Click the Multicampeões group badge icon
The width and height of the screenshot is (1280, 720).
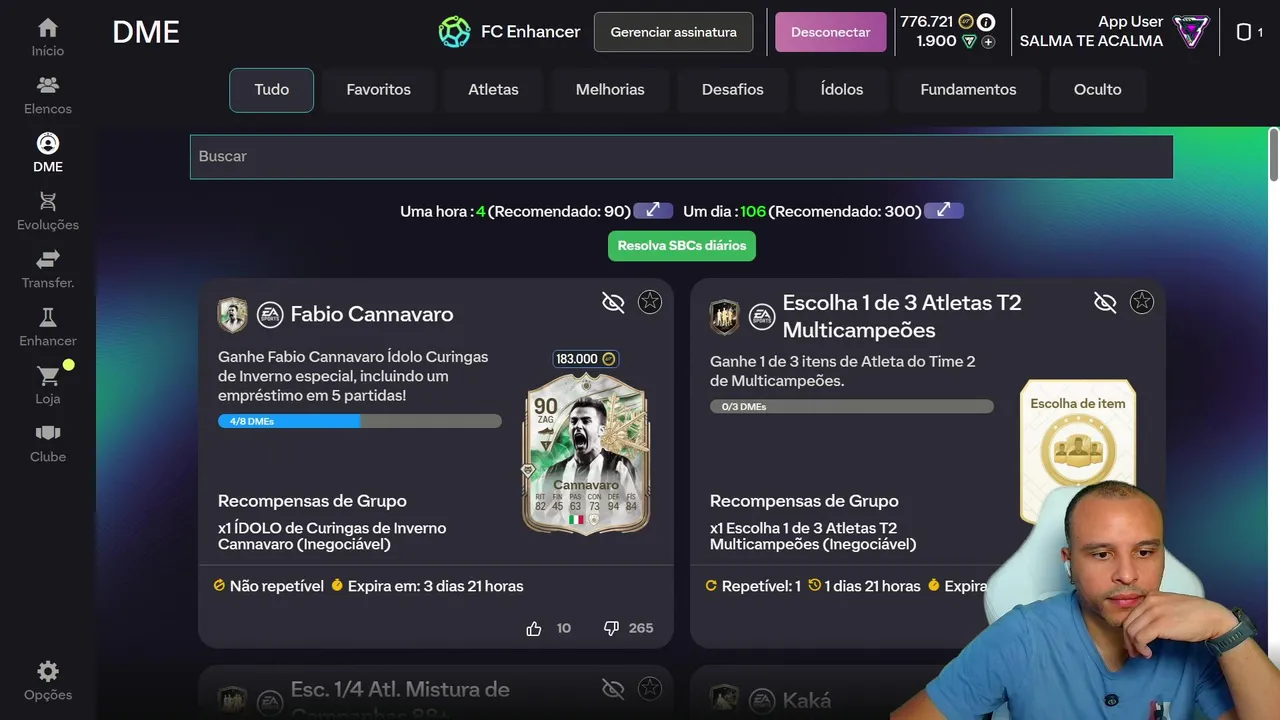[x=725, y=317]
